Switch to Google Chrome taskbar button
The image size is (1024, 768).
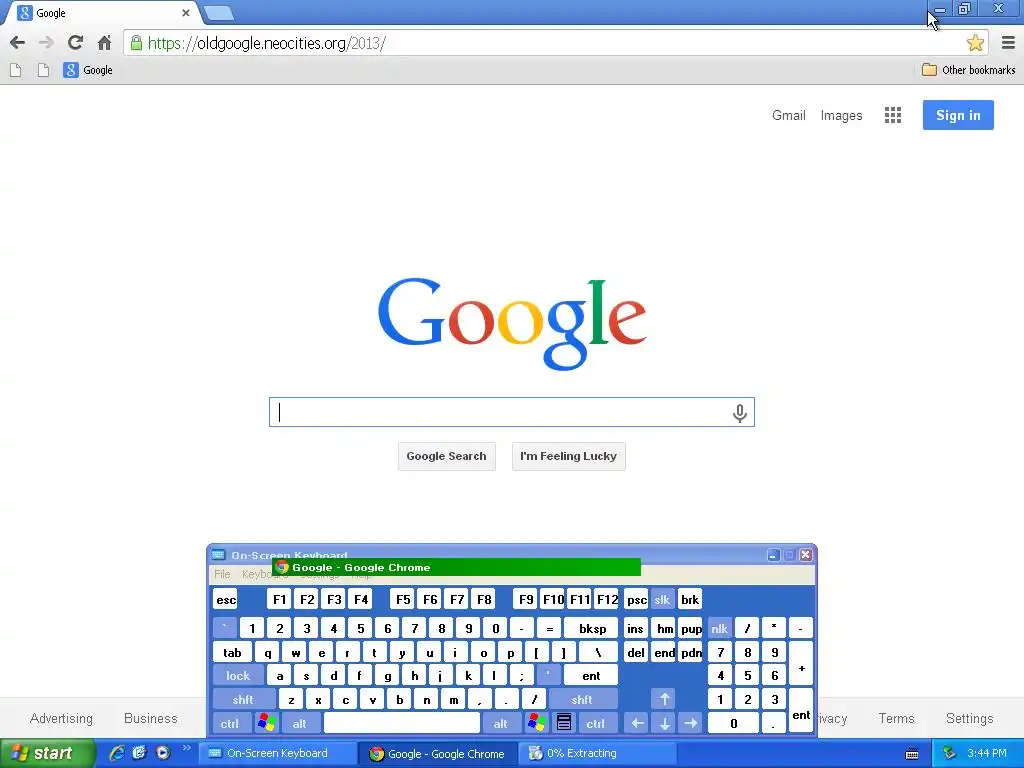437,754
